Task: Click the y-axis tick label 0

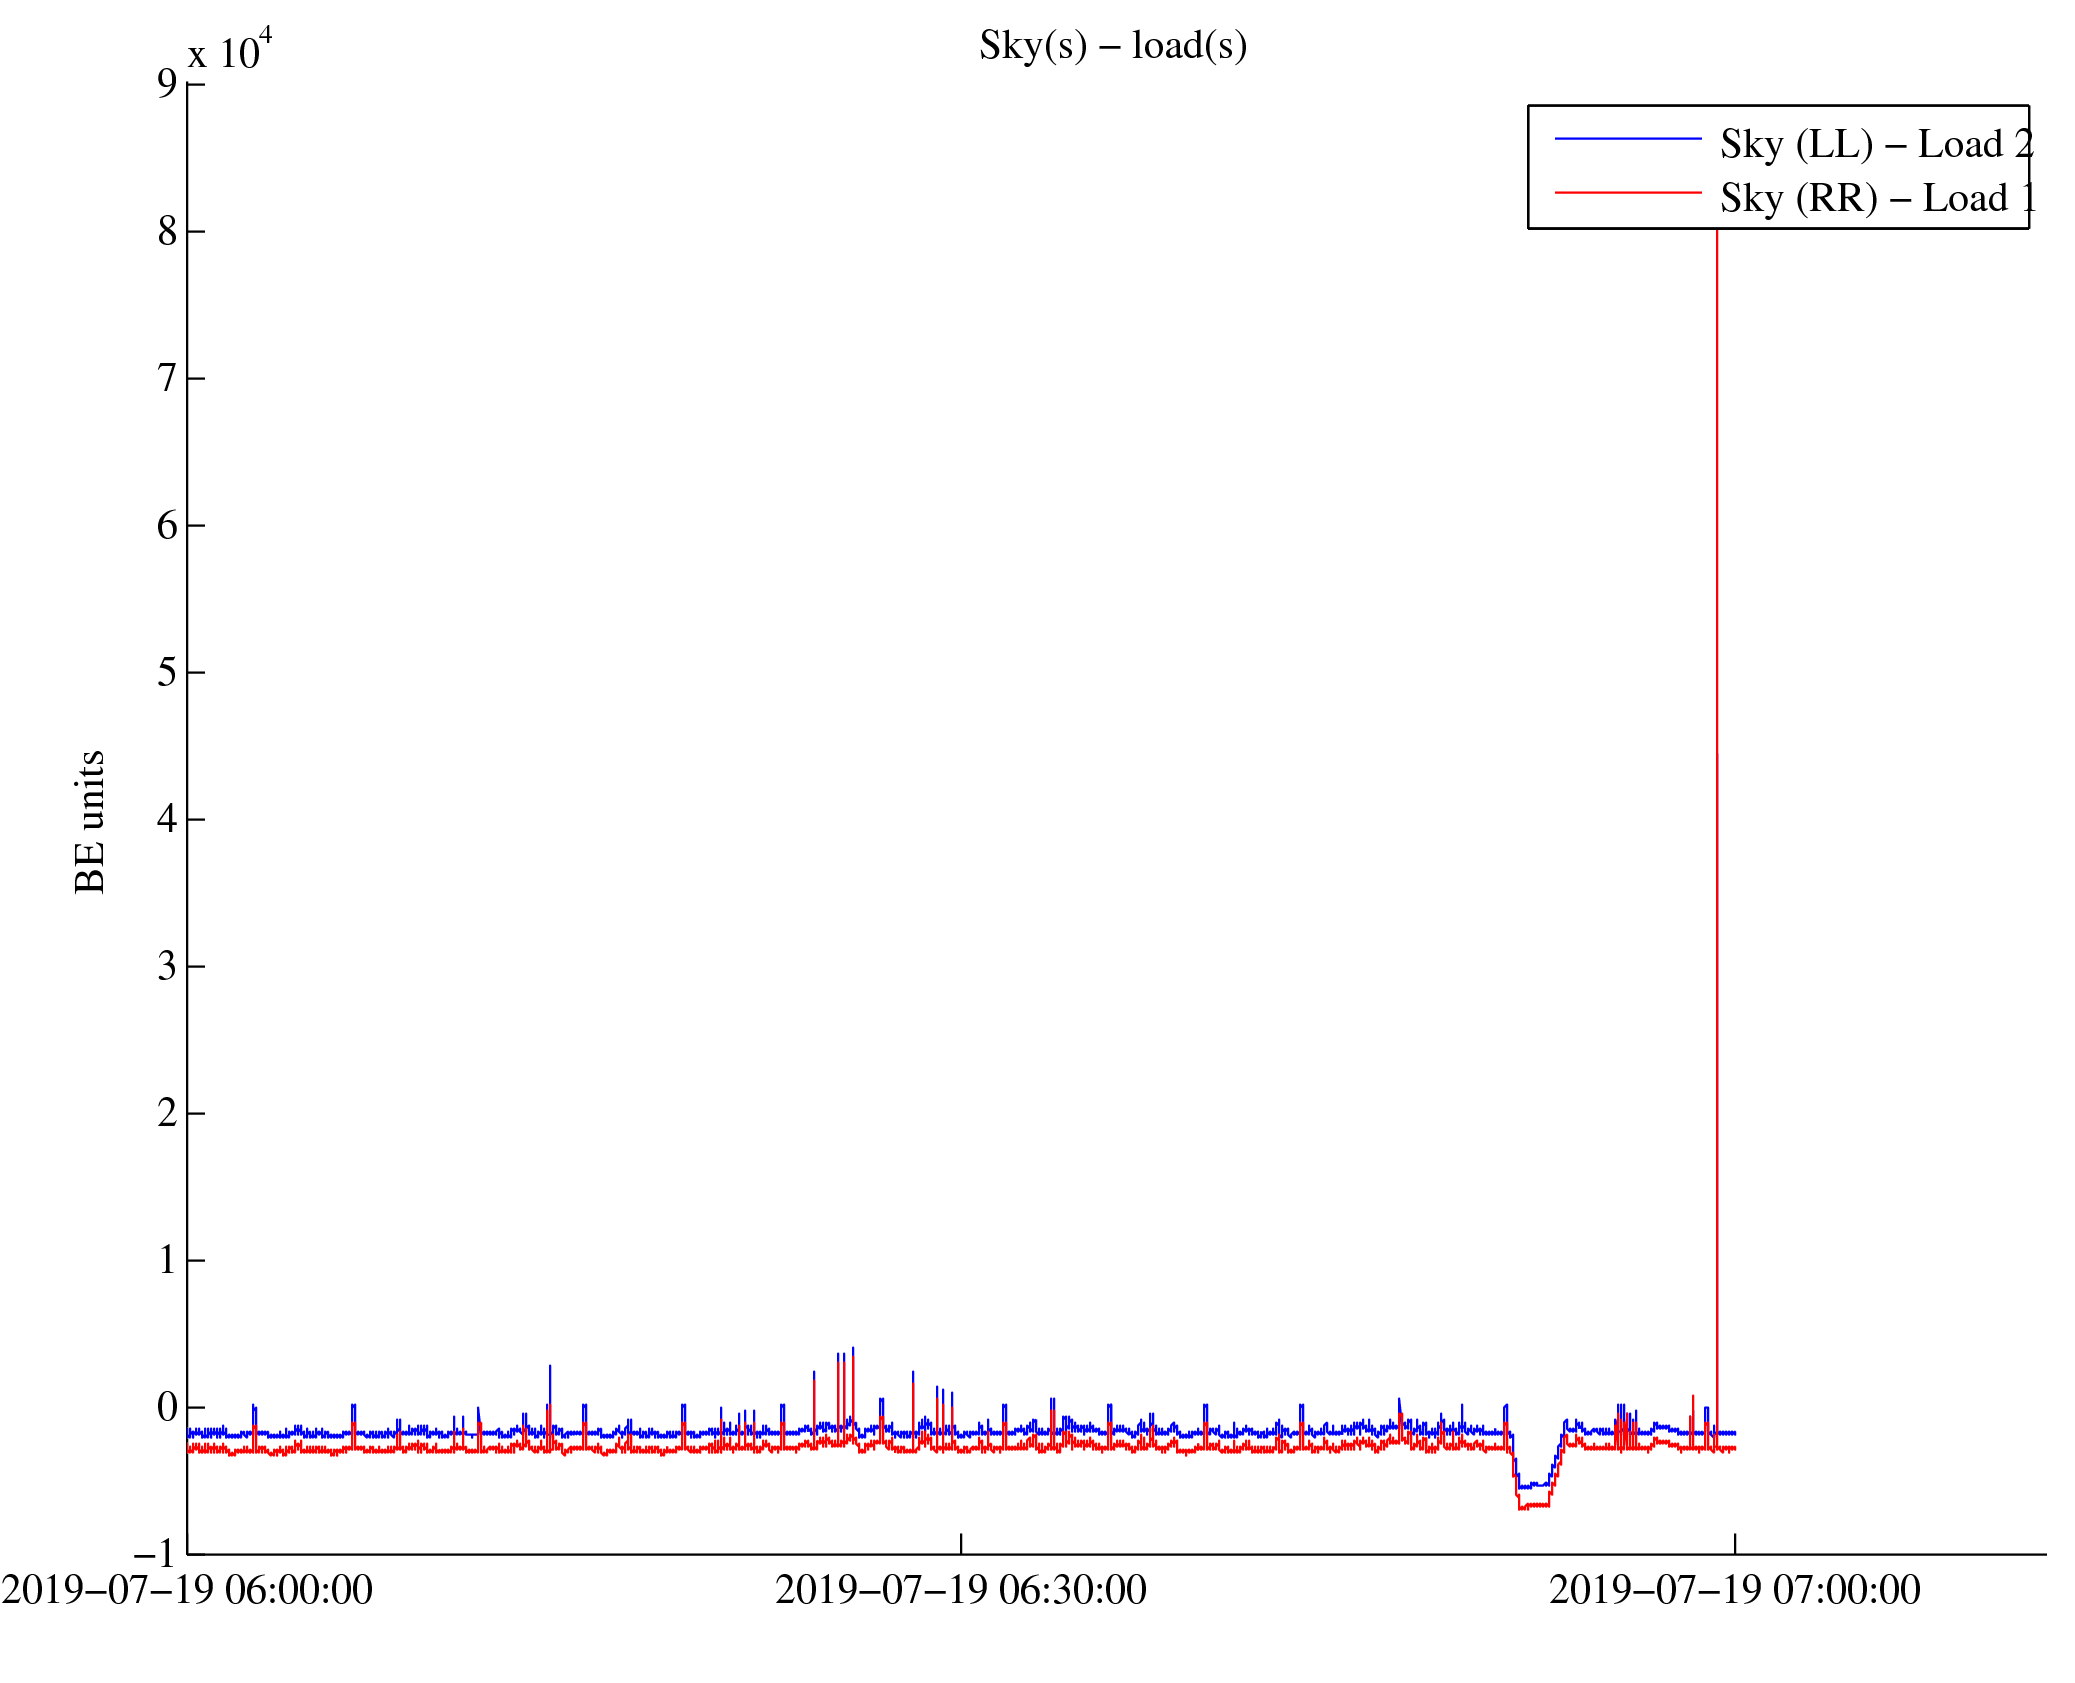Action: coord(166,1407)
